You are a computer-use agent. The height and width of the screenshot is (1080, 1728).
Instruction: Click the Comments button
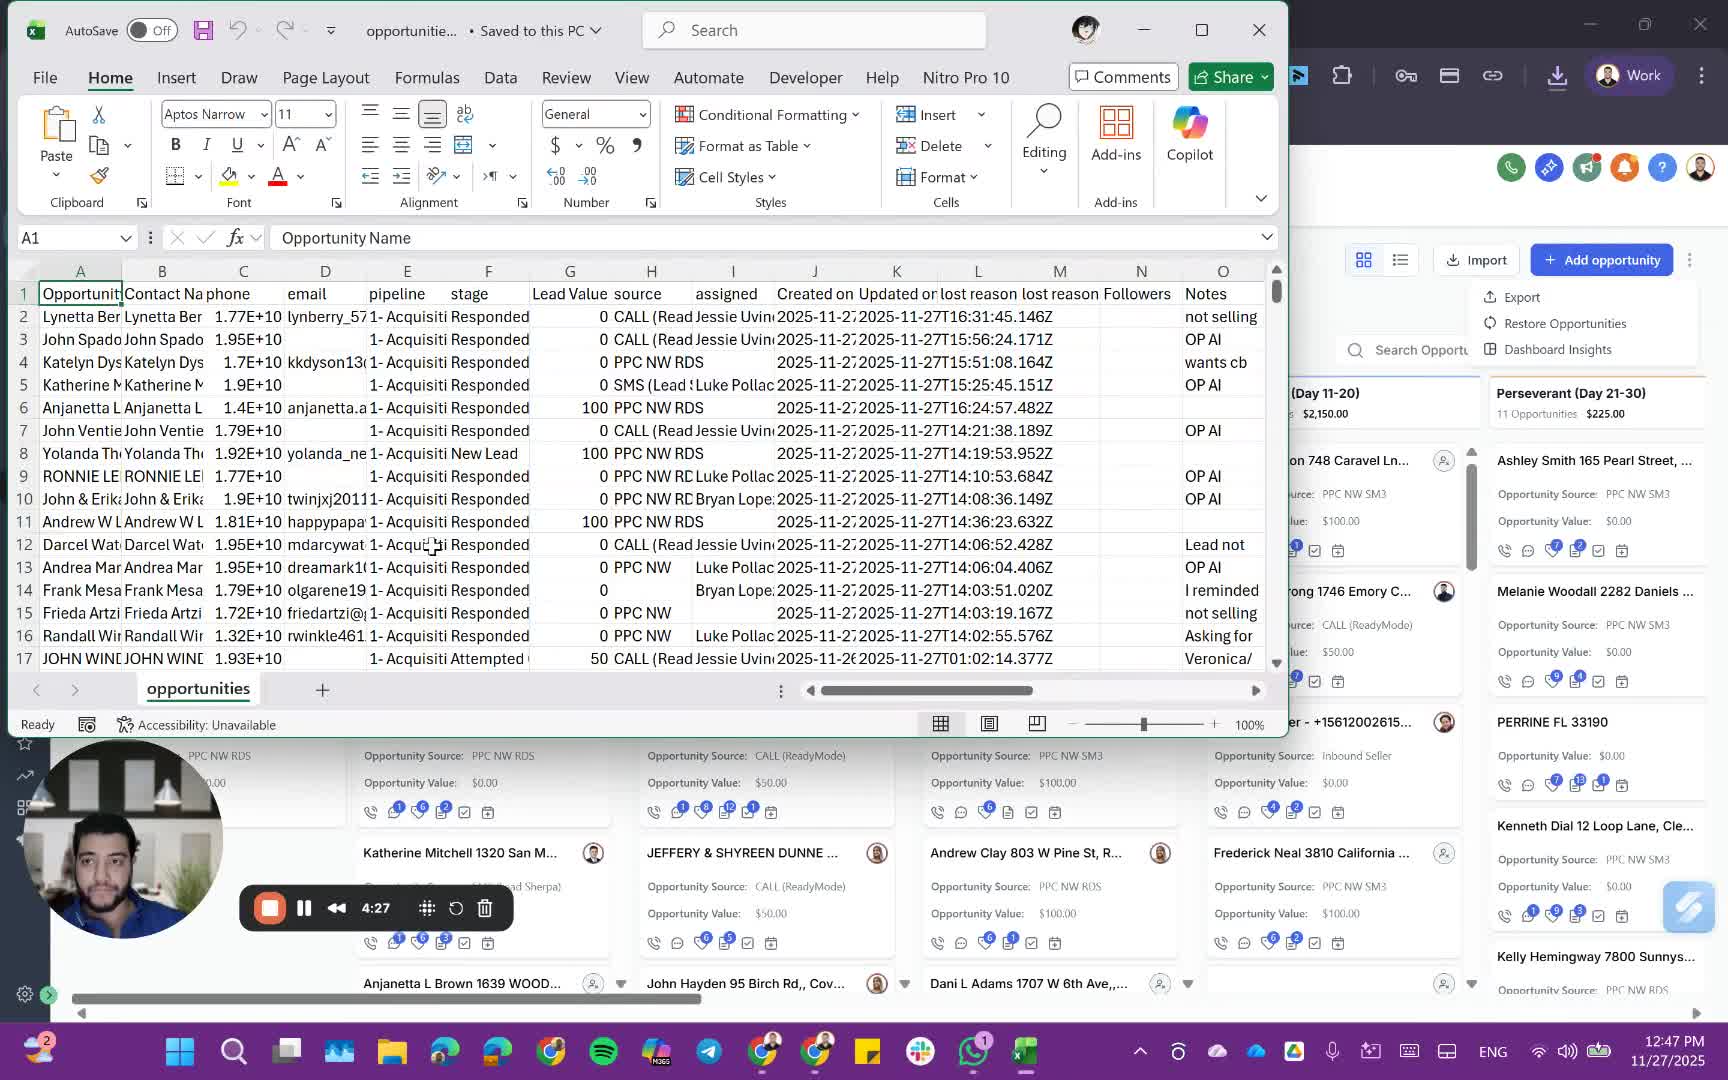point(1122,77)
